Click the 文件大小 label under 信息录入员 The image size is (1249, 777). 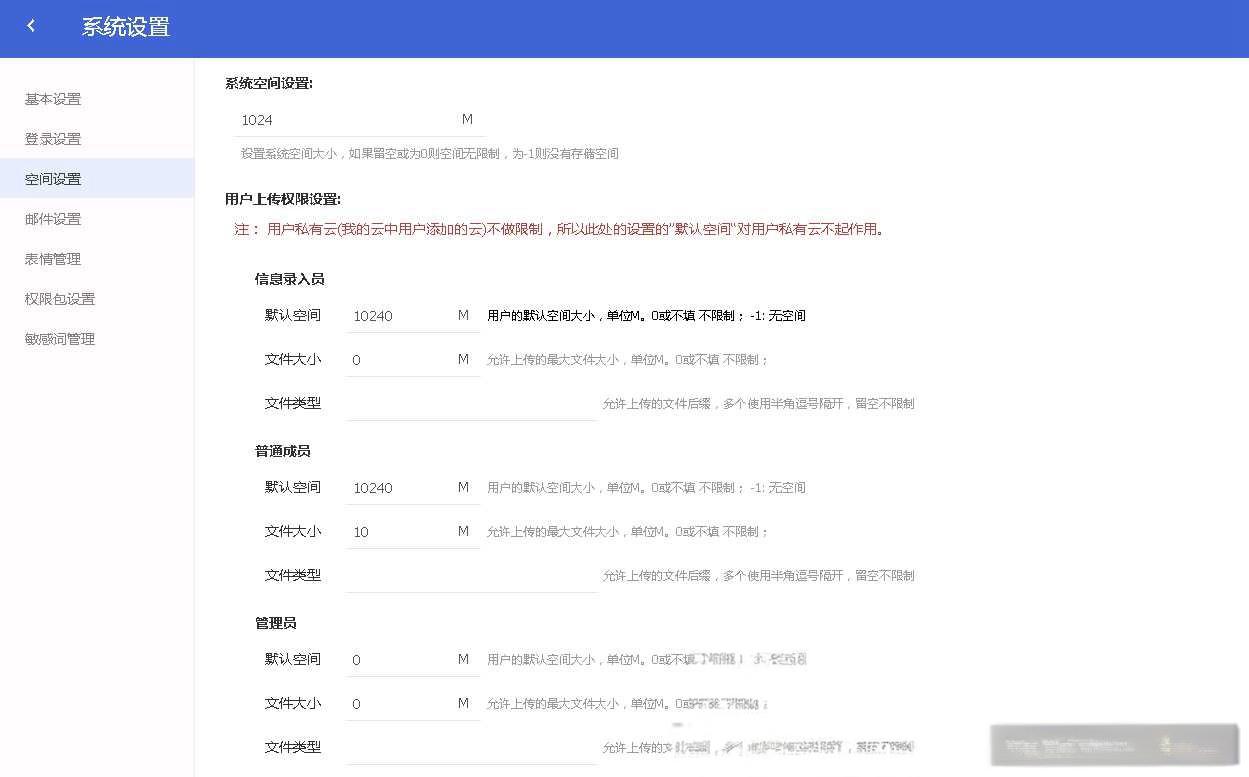pos(293,359)
